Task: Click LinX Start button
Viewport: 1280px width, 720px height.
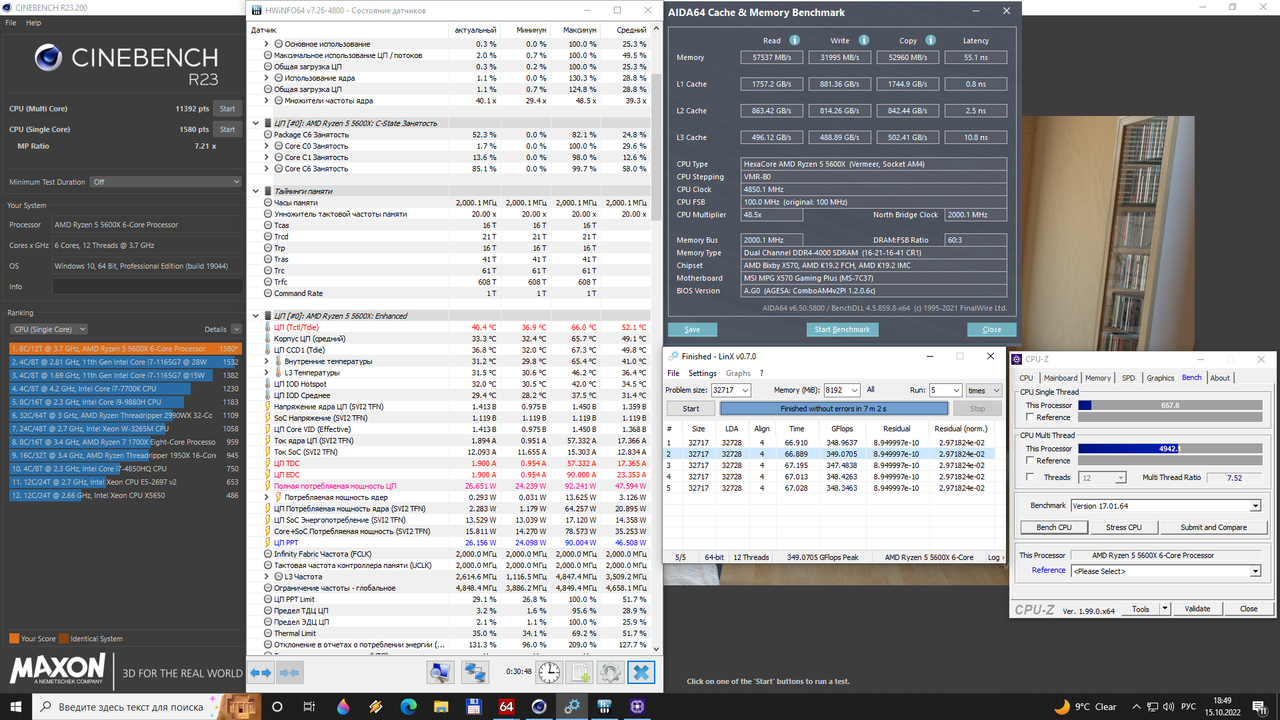Action: 690,408
